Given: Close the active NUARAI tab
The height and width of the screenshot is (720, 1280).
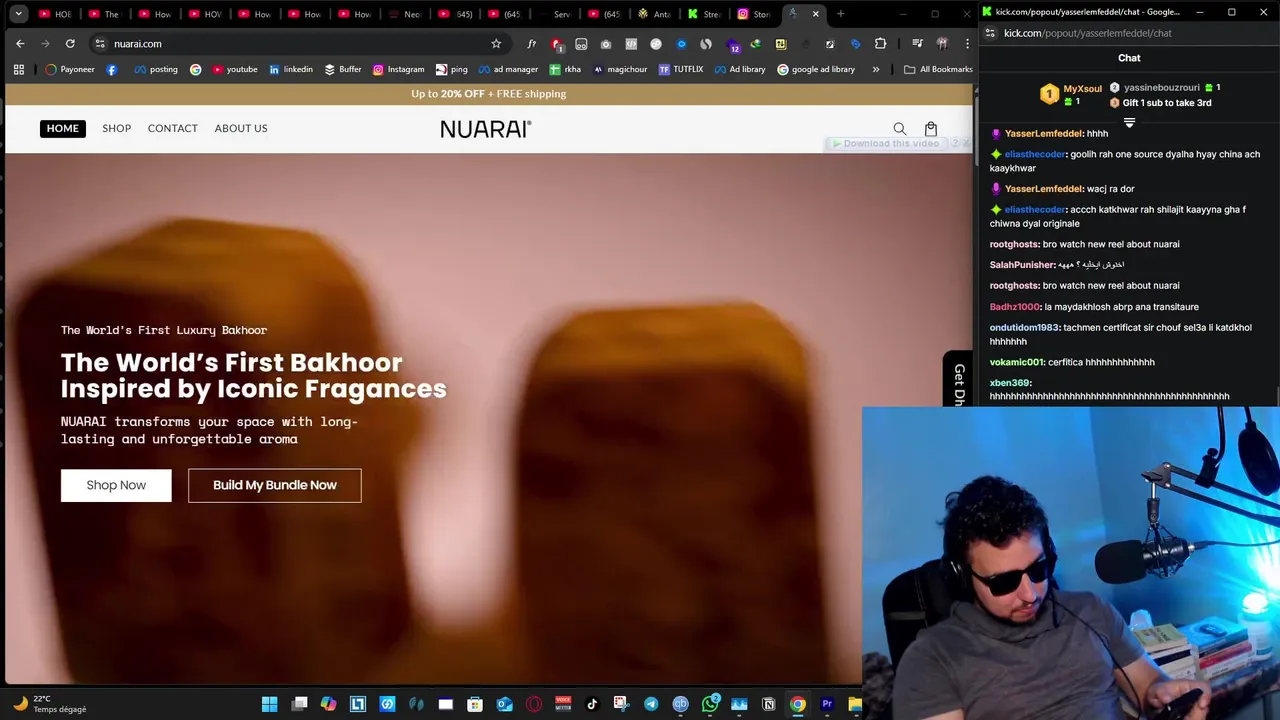Looking at the screenshot, I should tap(816, 14).
